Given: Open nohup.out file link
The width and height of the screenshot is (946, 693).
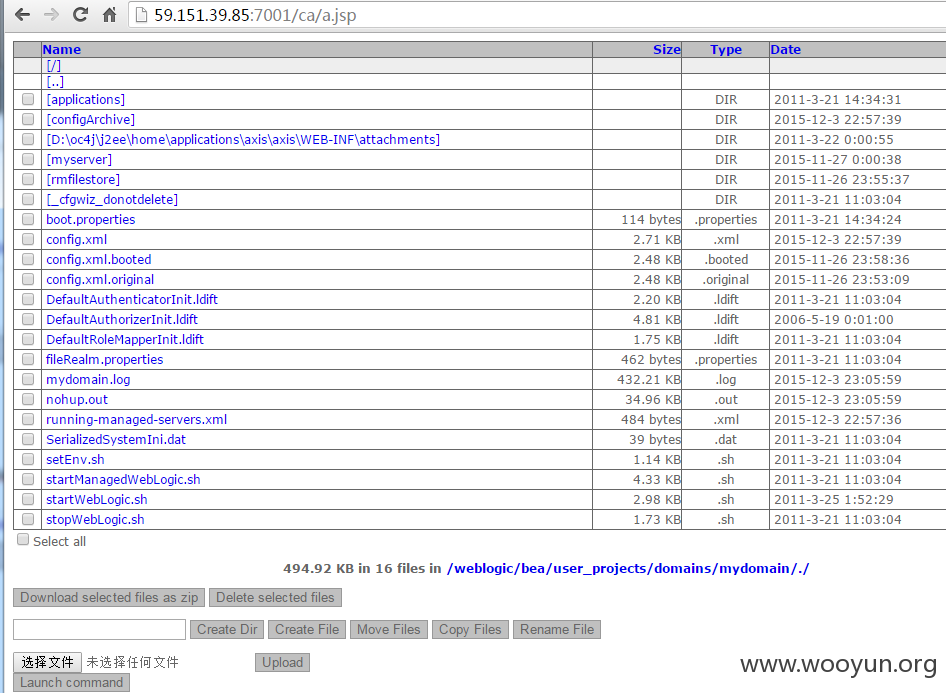Looking at the screenshot, I should 77,399.
